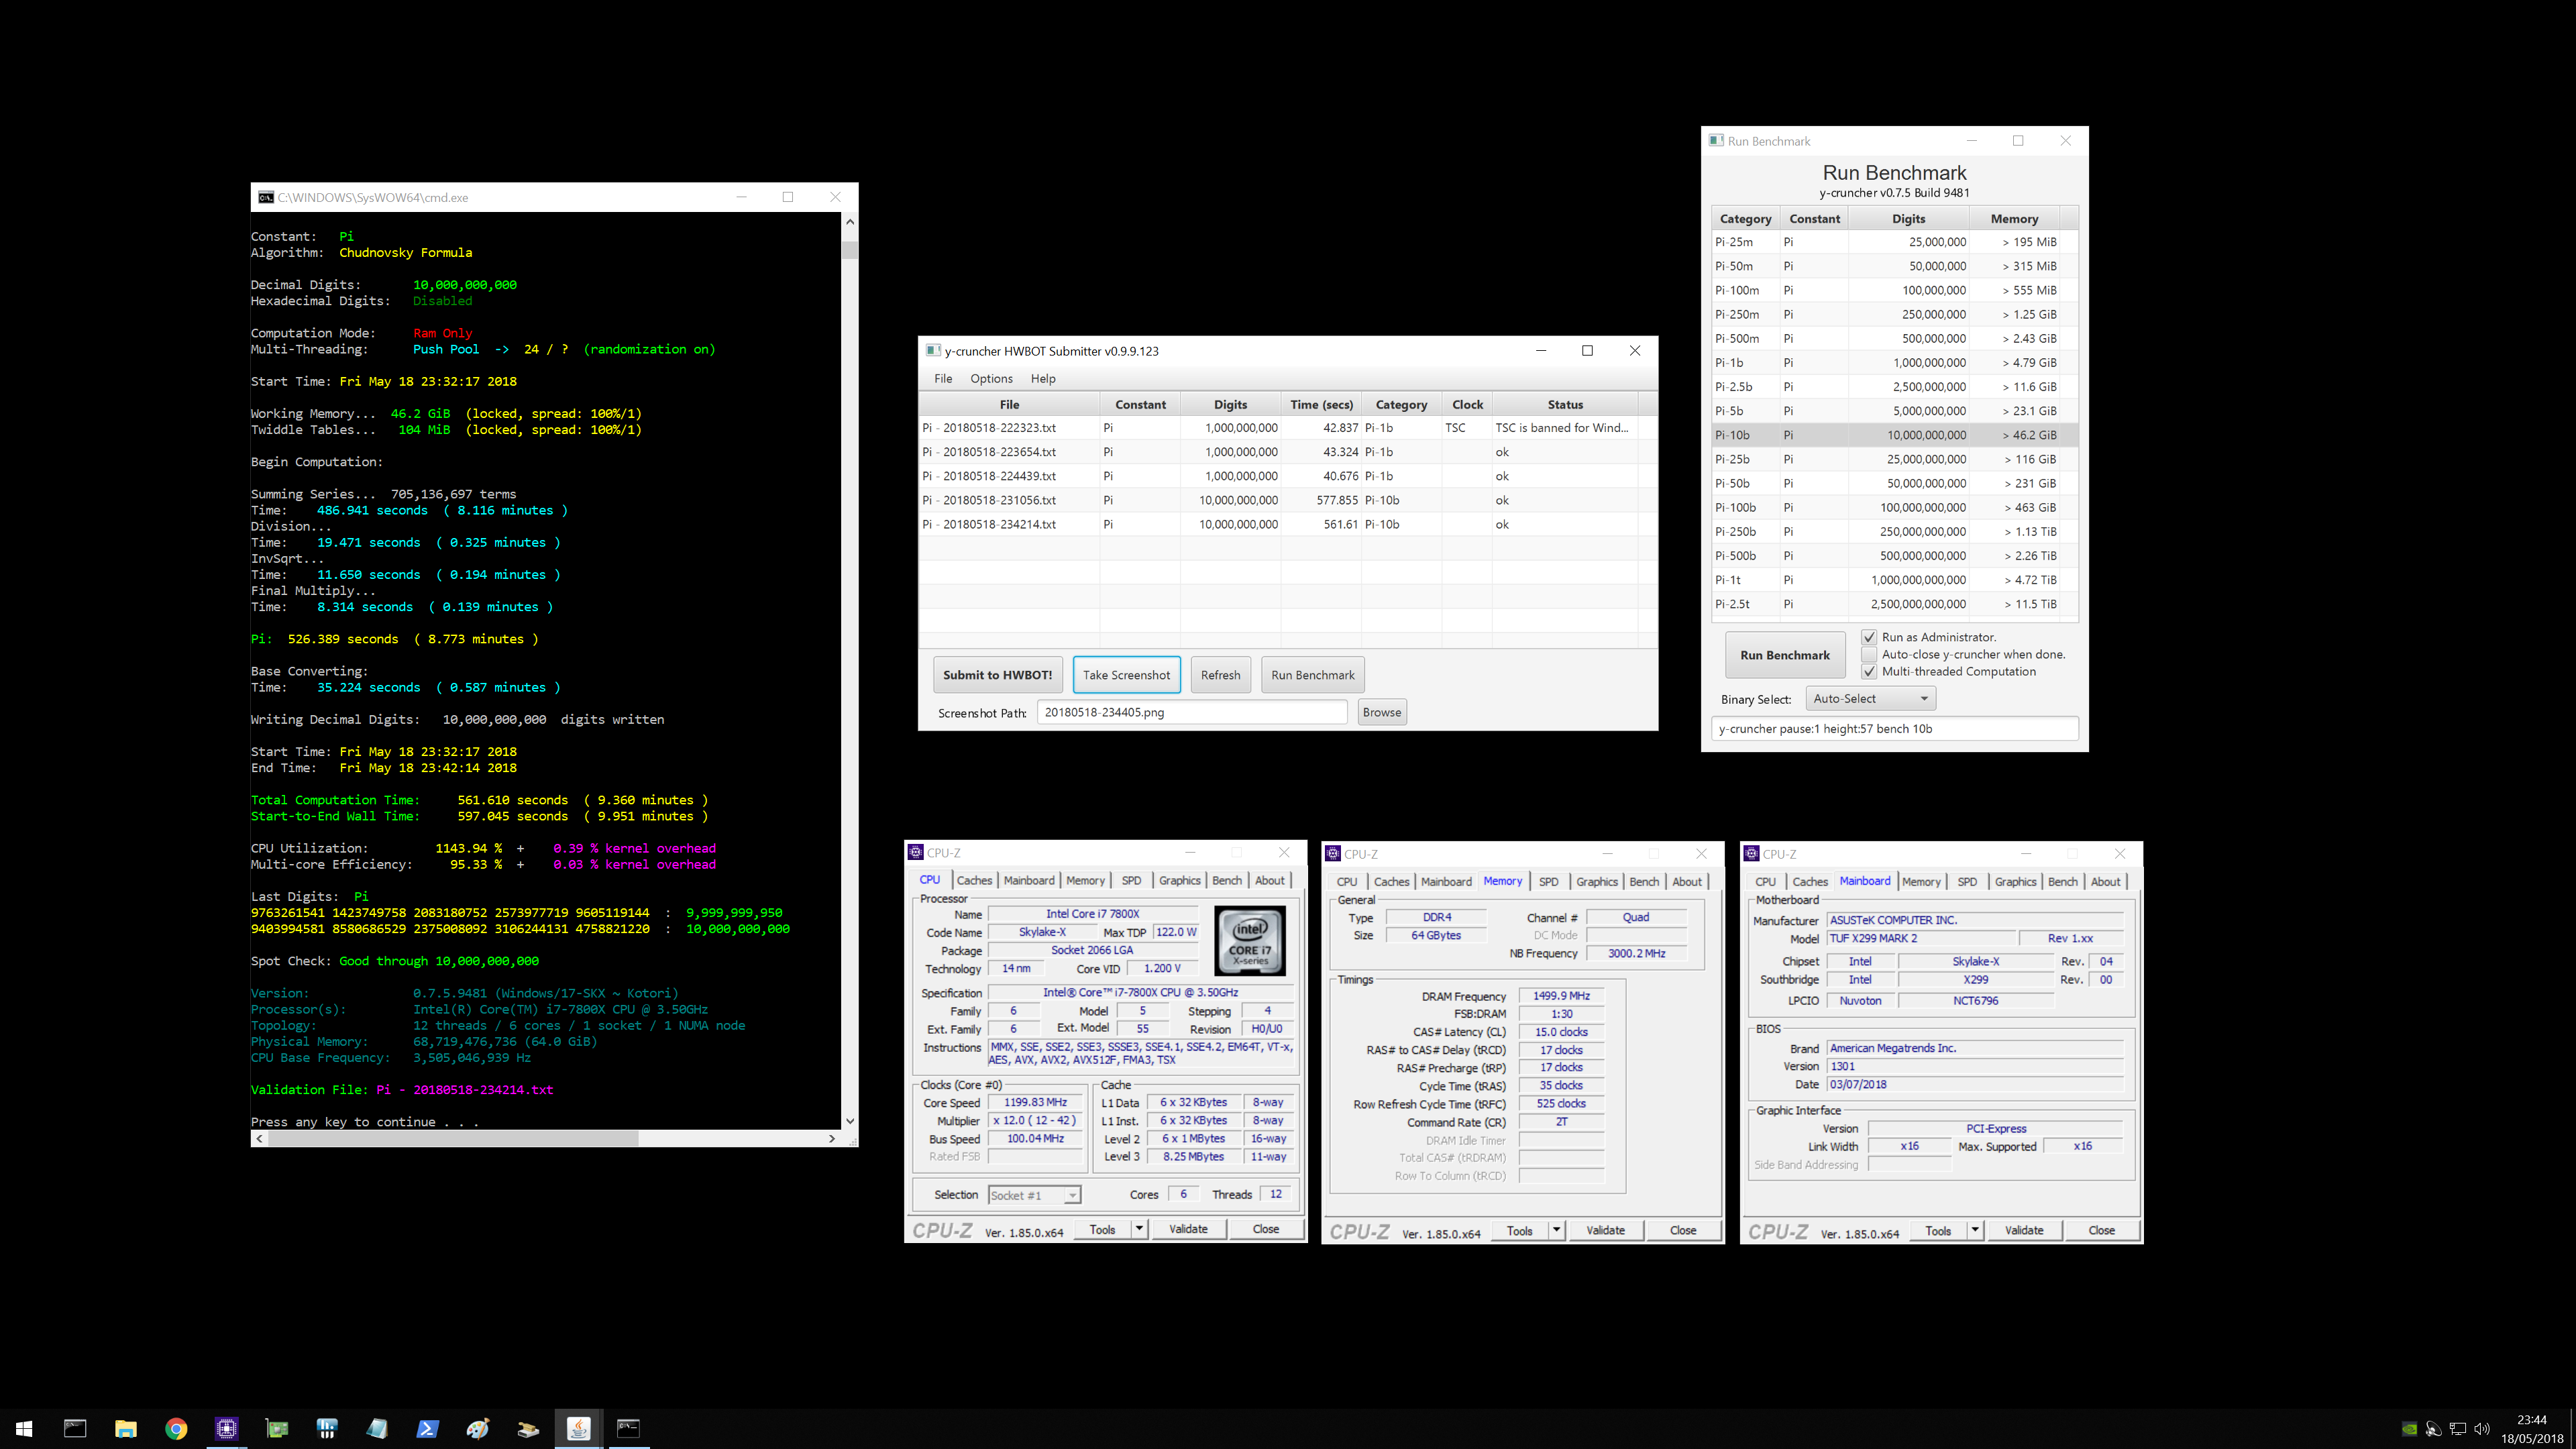
Task: Click Browse next to Screenshot Path
Action: click(1381, 712)
